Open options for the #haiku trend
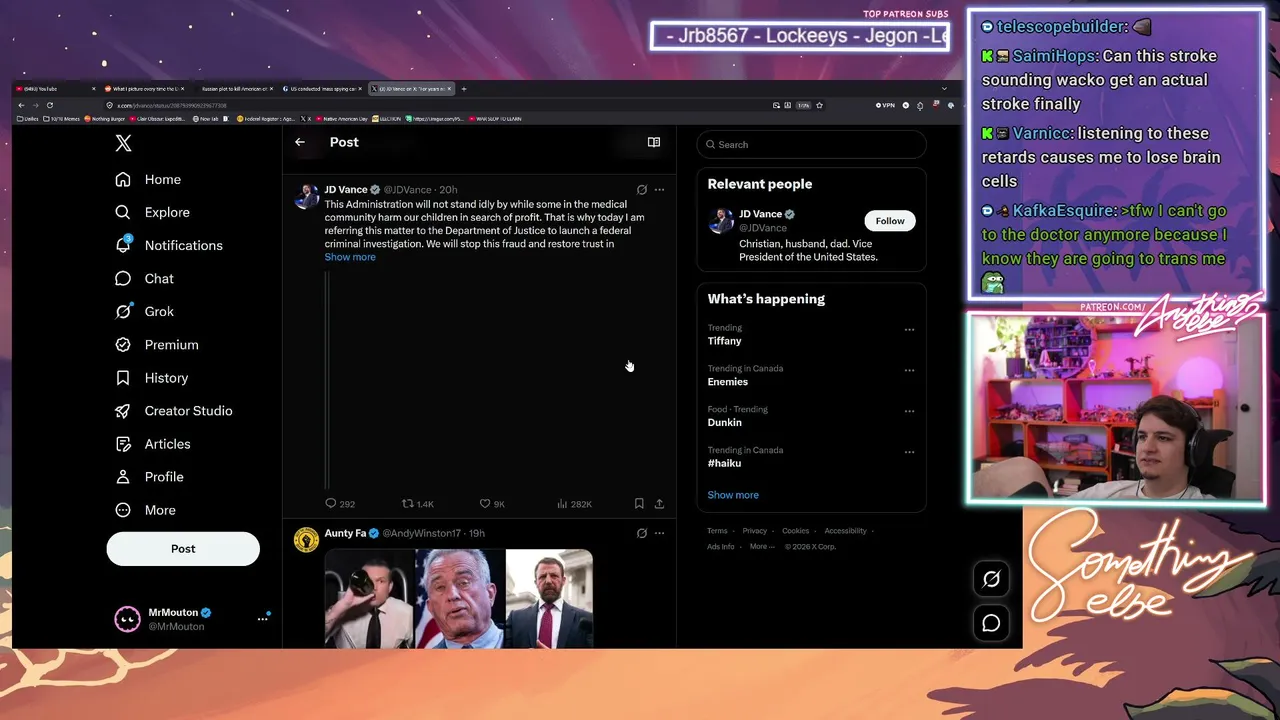This screenshot has width=1280, height=720. point(909,452)
